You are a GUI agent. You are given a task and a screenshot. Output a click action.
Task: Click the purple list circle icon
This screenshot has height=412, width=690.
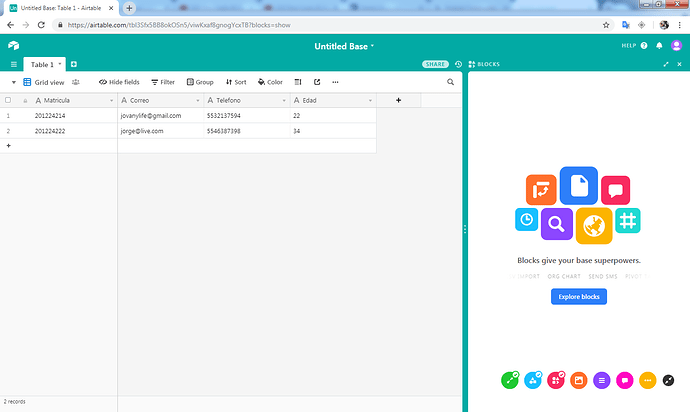pos(602,380)
